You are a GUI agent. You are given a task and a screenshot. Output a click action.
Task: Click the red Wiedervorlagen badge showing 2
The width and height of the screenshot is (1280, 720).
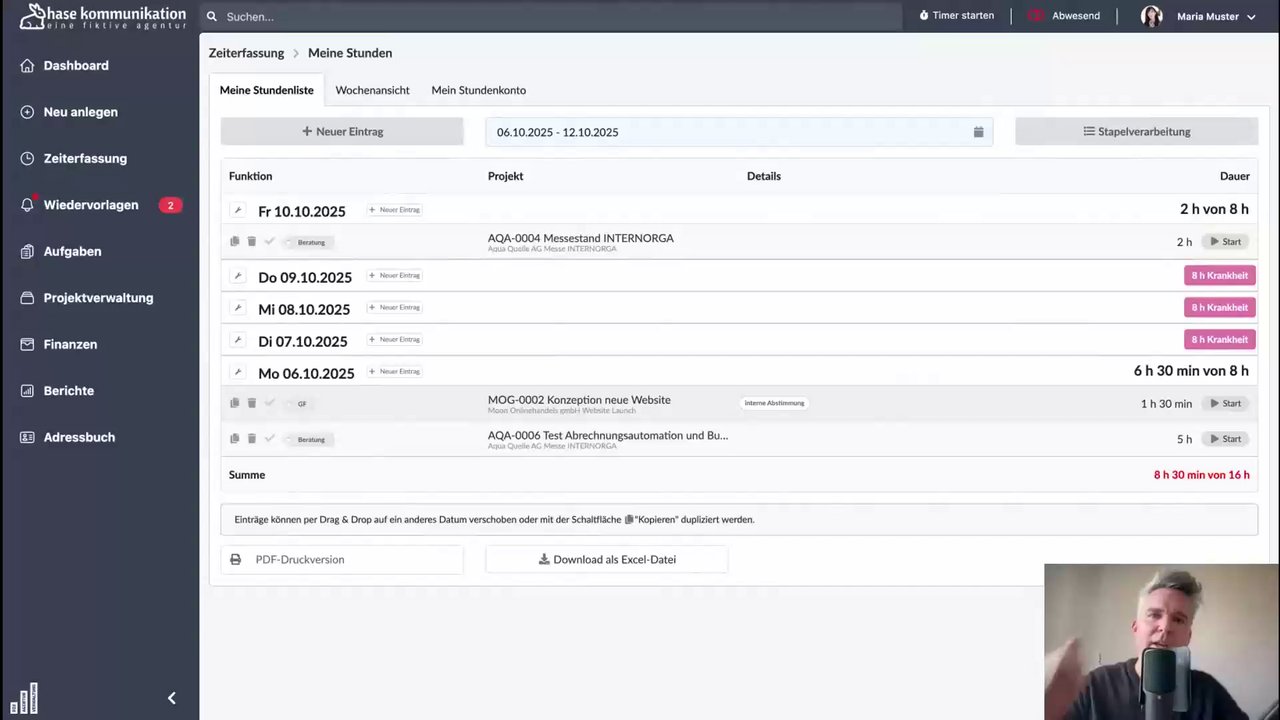pos(170,205)
